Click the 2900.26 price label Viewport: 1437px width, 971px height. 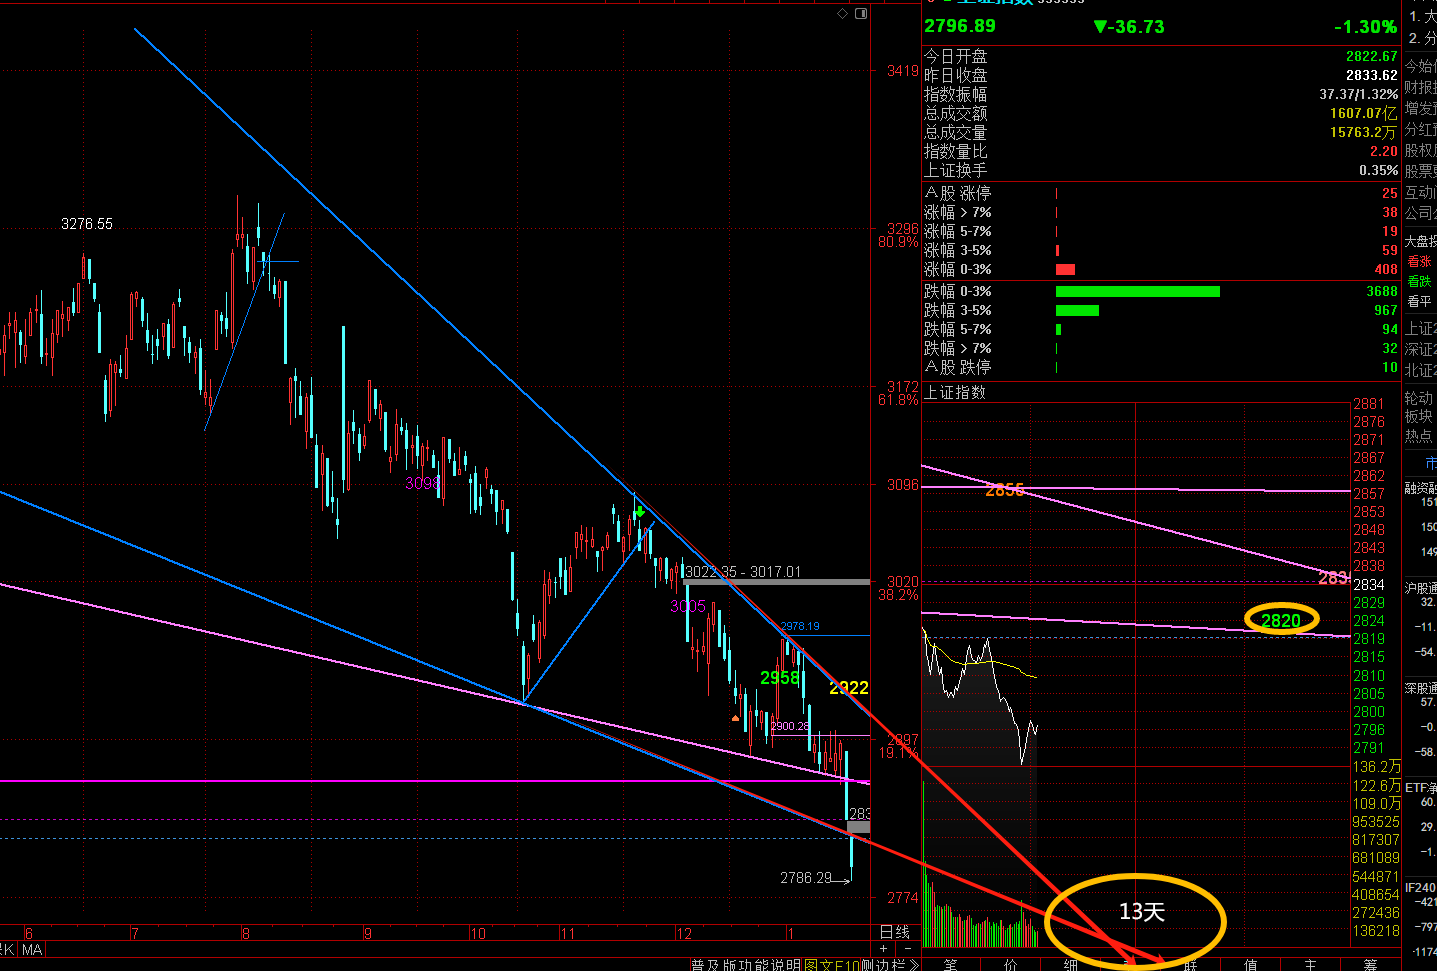[x=790, y=726]
